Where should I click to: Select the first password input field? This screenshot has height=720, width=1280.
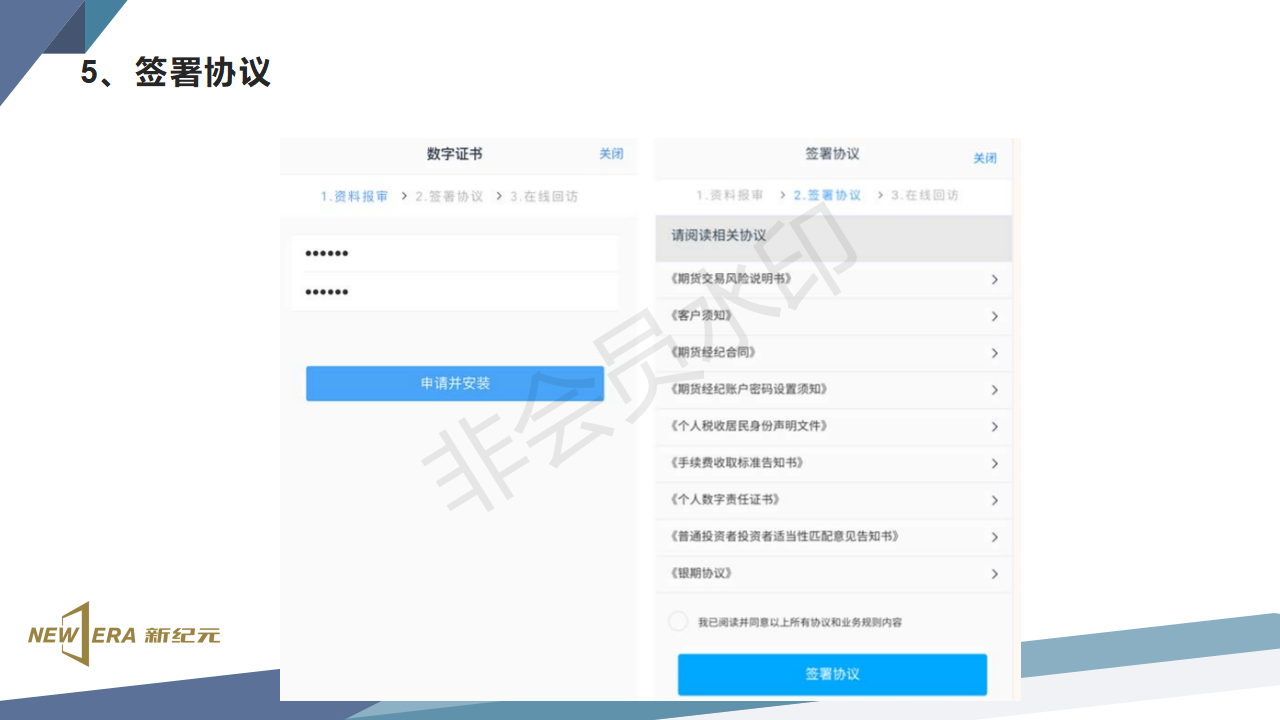point(455,254)
